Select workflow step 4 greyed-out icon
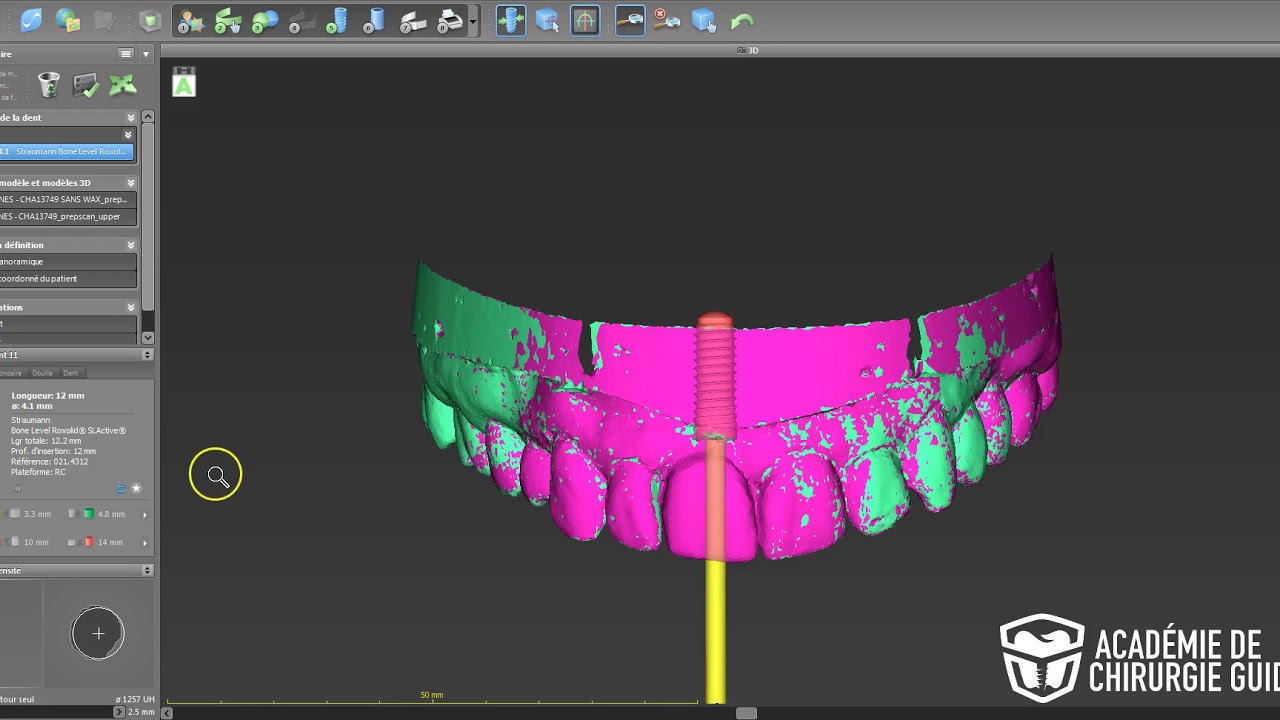 point(302,21)
